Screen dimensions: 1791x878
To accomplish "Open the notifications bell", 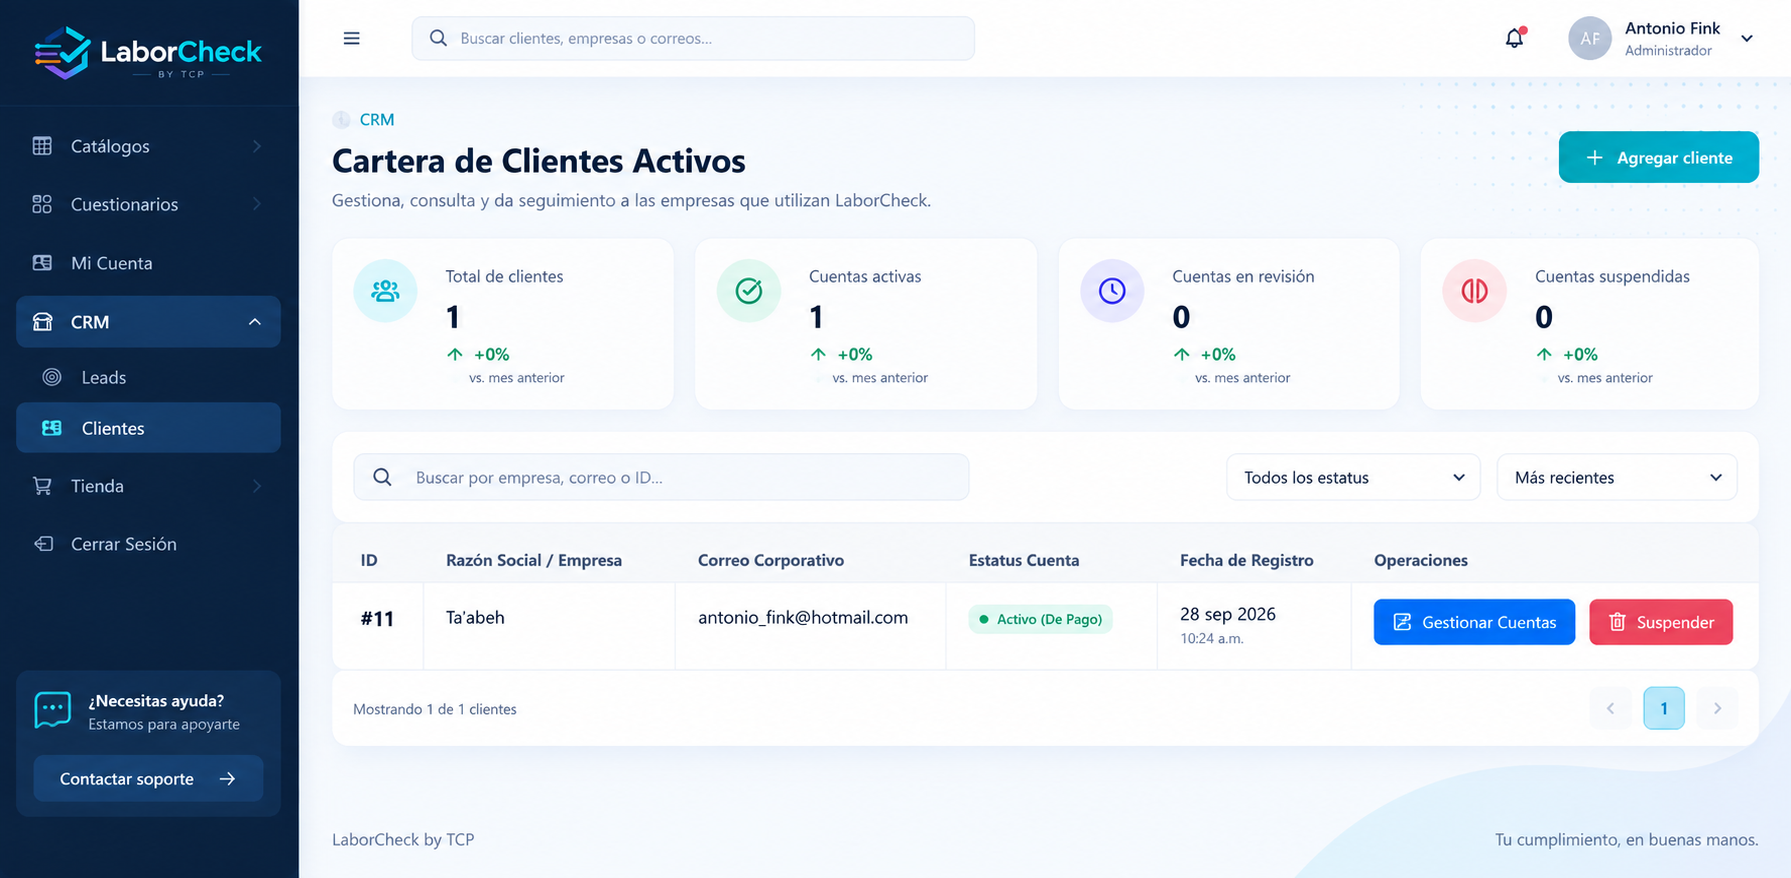I will click(x=1515, y=38).
